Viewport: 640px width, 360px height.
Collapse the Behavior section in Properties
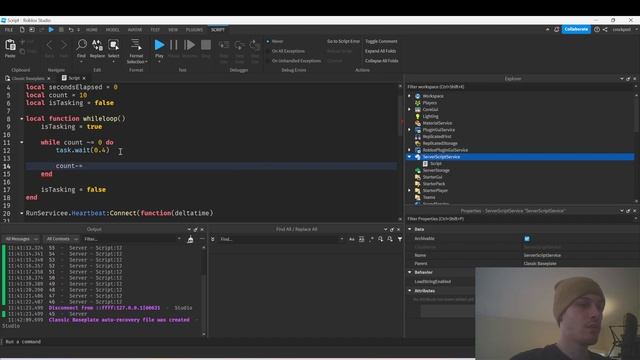410,272
